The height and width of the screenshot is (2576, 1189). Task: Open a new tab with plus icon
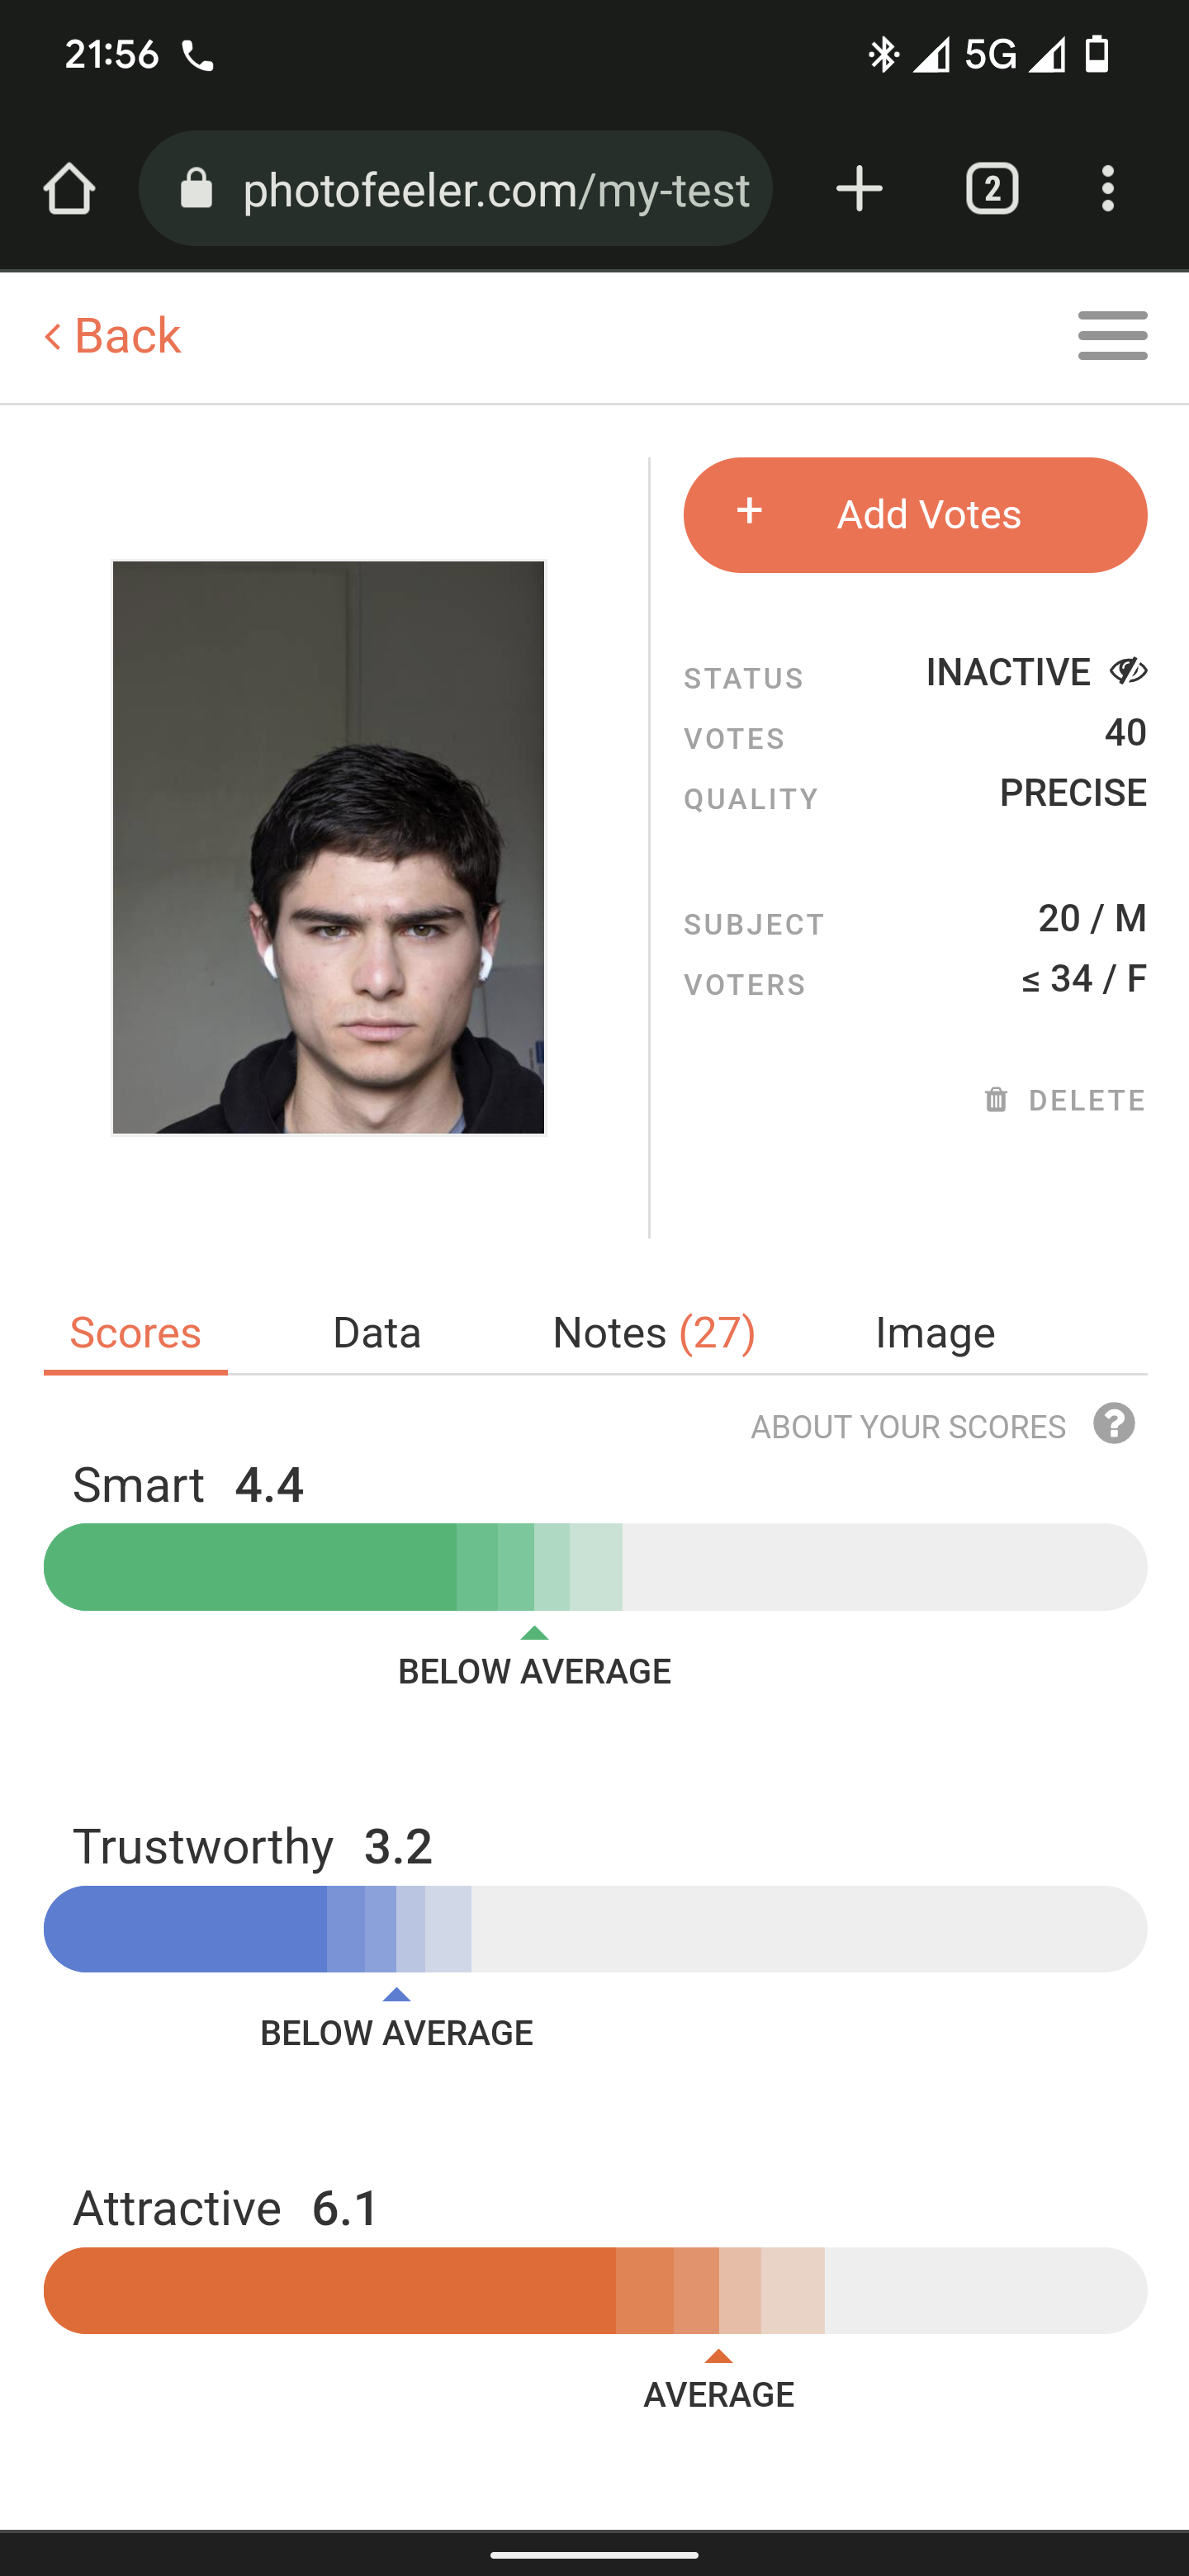[859, 188]
